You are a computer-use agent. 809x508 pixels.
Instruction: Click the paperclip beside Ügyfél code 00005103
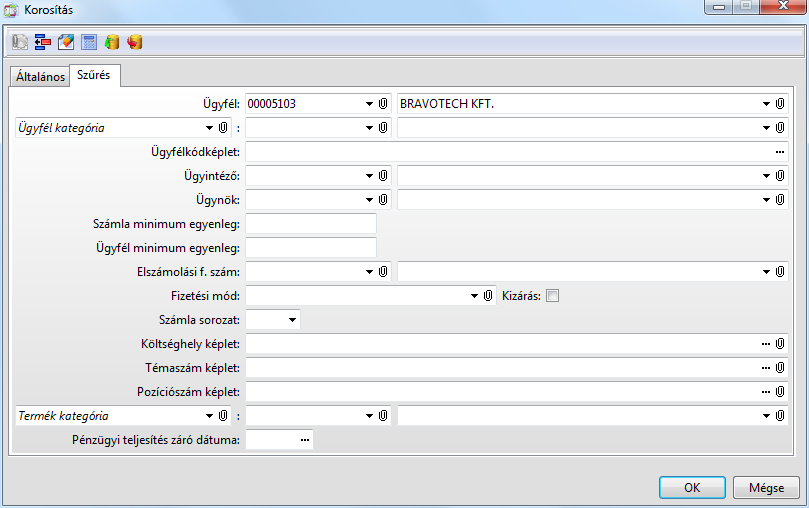click(383, 104)
